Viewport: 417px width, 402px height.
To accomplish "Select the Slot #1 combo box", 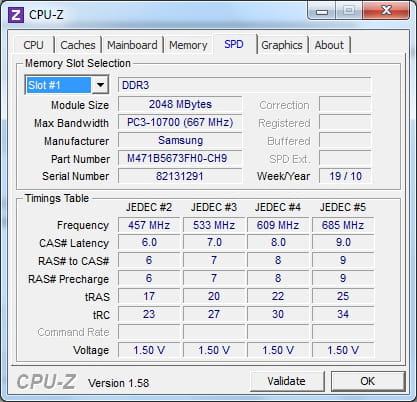I will pos(67,85).
